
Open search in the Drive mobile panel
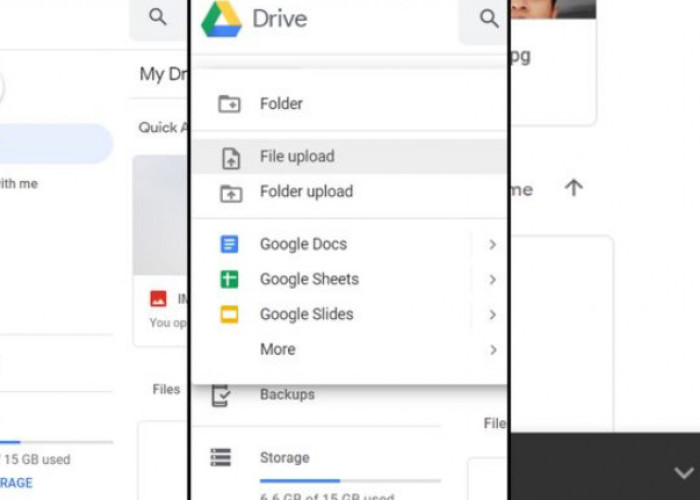(x=489, y=19)
